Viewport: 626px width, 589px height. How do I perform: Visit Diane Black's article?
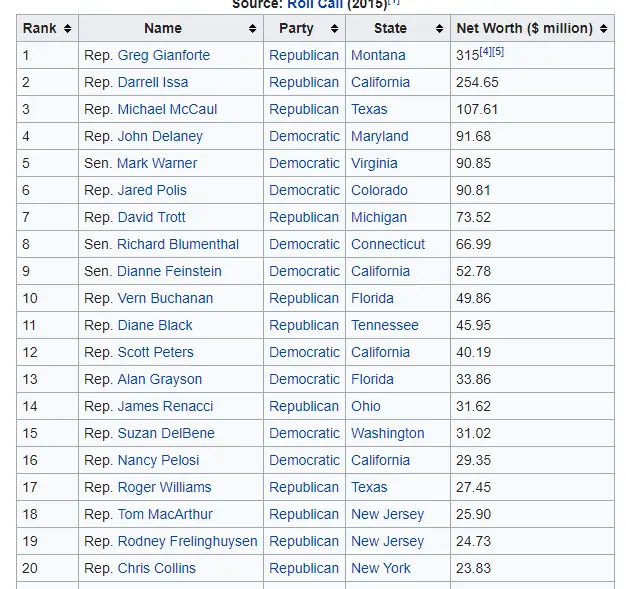(155, 325)
